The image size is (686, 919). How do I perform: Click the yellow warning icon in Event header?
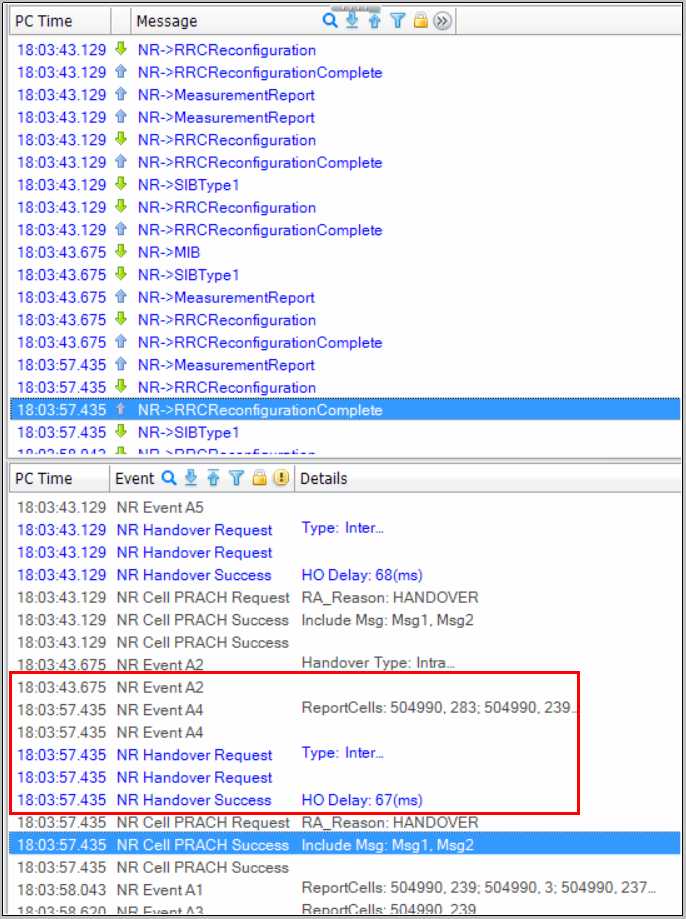tap(281, 478)
